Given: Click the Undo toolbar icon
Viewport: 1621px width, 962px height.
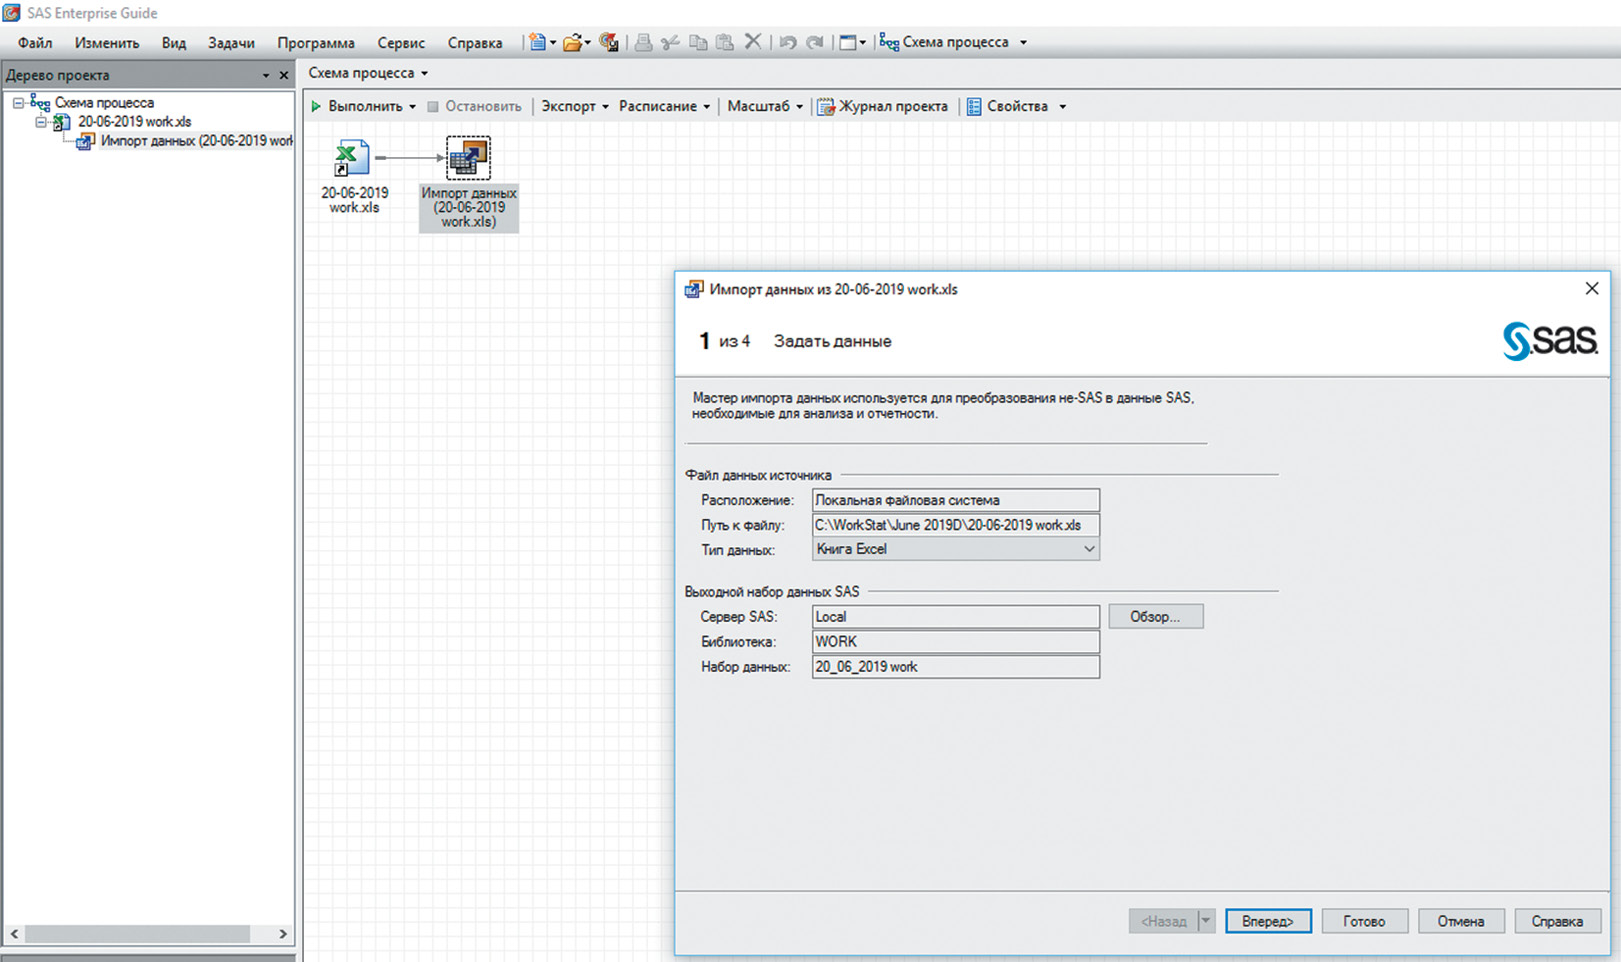Looking at the screenshot, I should 788,42.
